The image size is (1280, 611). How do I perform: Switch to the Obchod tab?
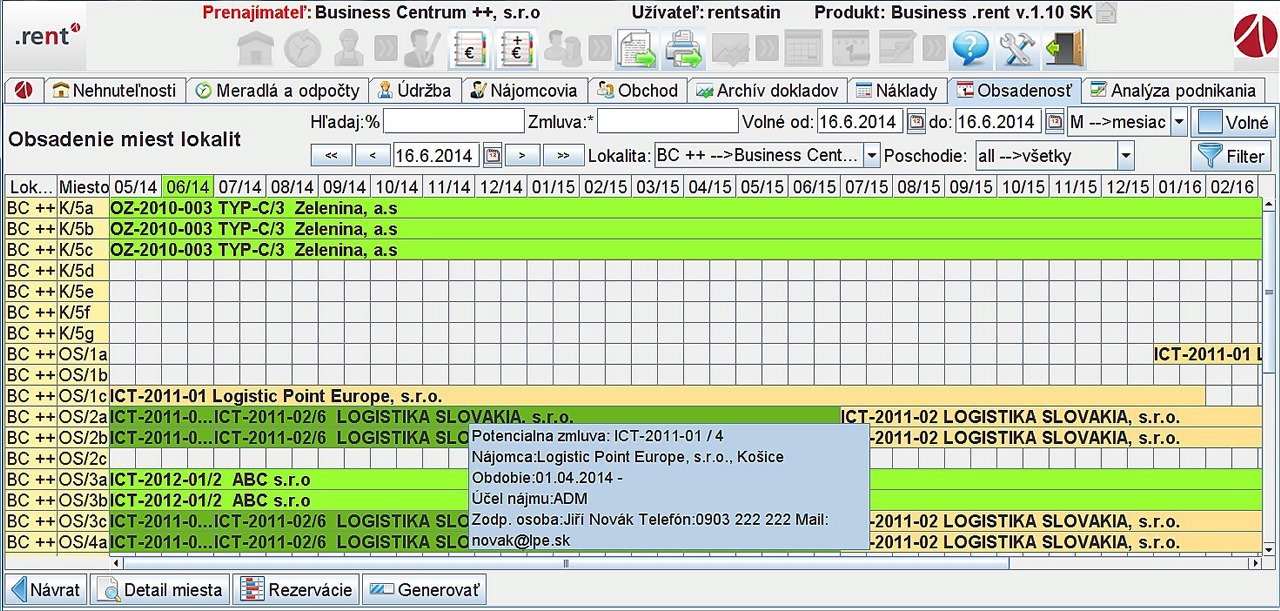pos(637,90)
